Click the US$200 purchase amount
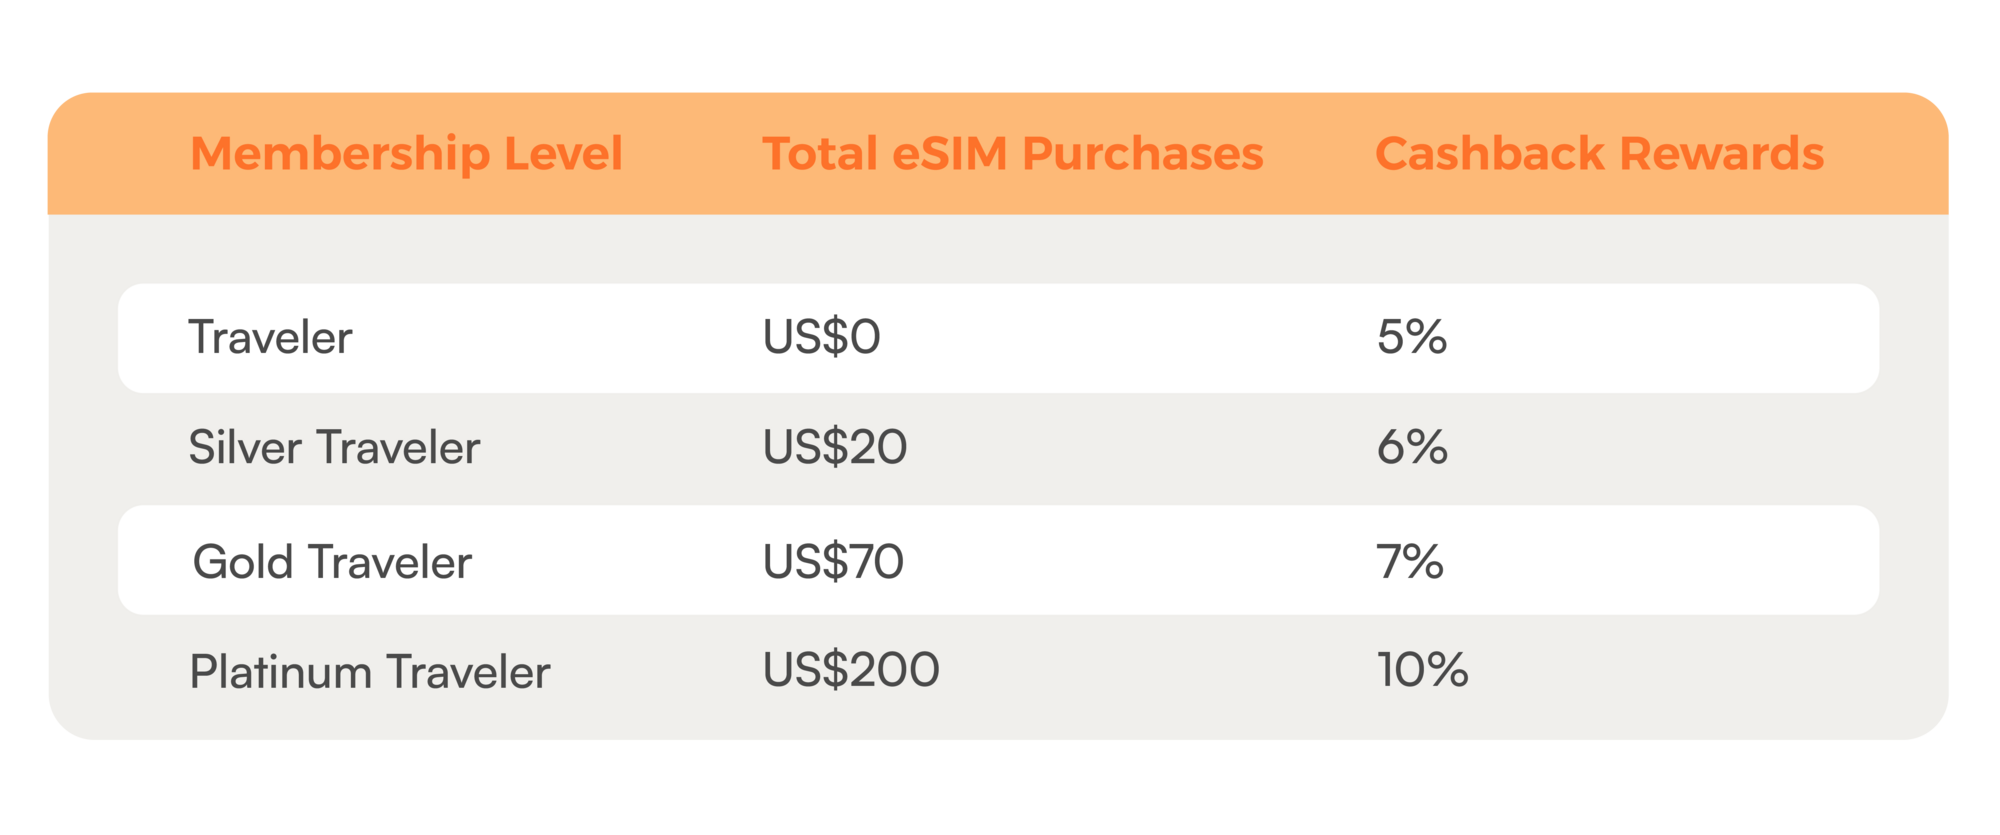The width and height of the screenshot is (2000, 835). (x=850, y=670)
